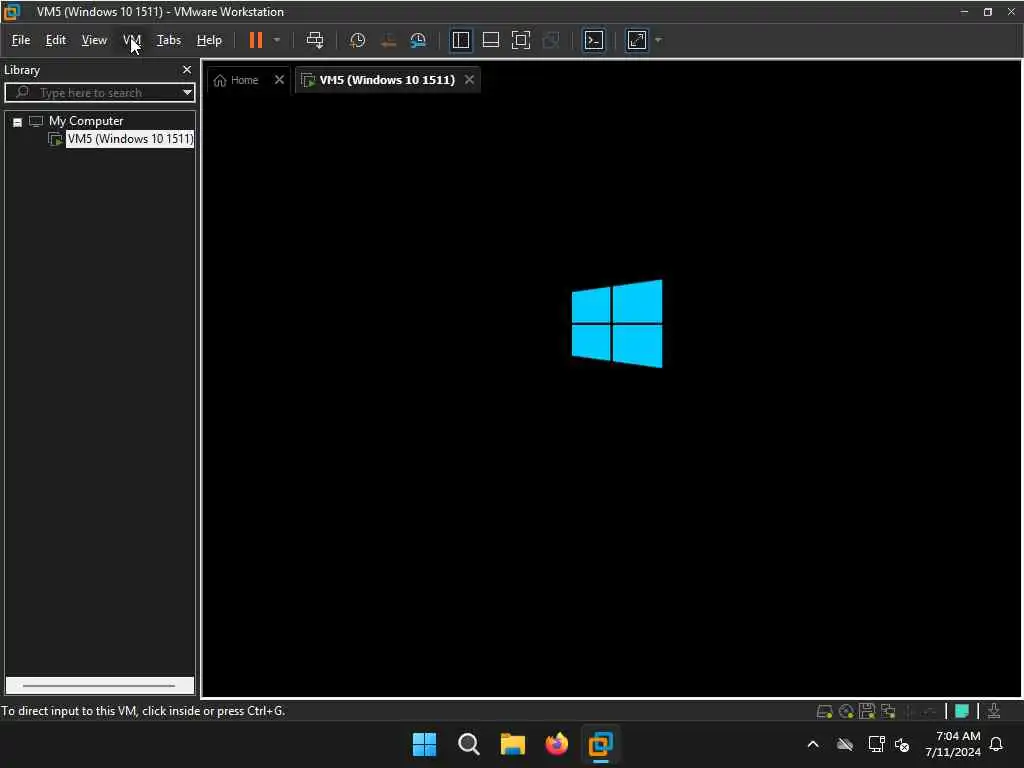Close the VM5 (Windows 10 1511) tab

pos(470,80)
